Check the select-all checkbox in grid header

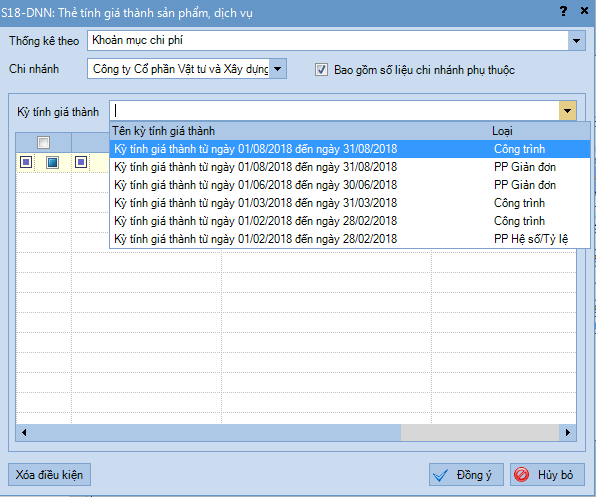click(x=43, y=142)
